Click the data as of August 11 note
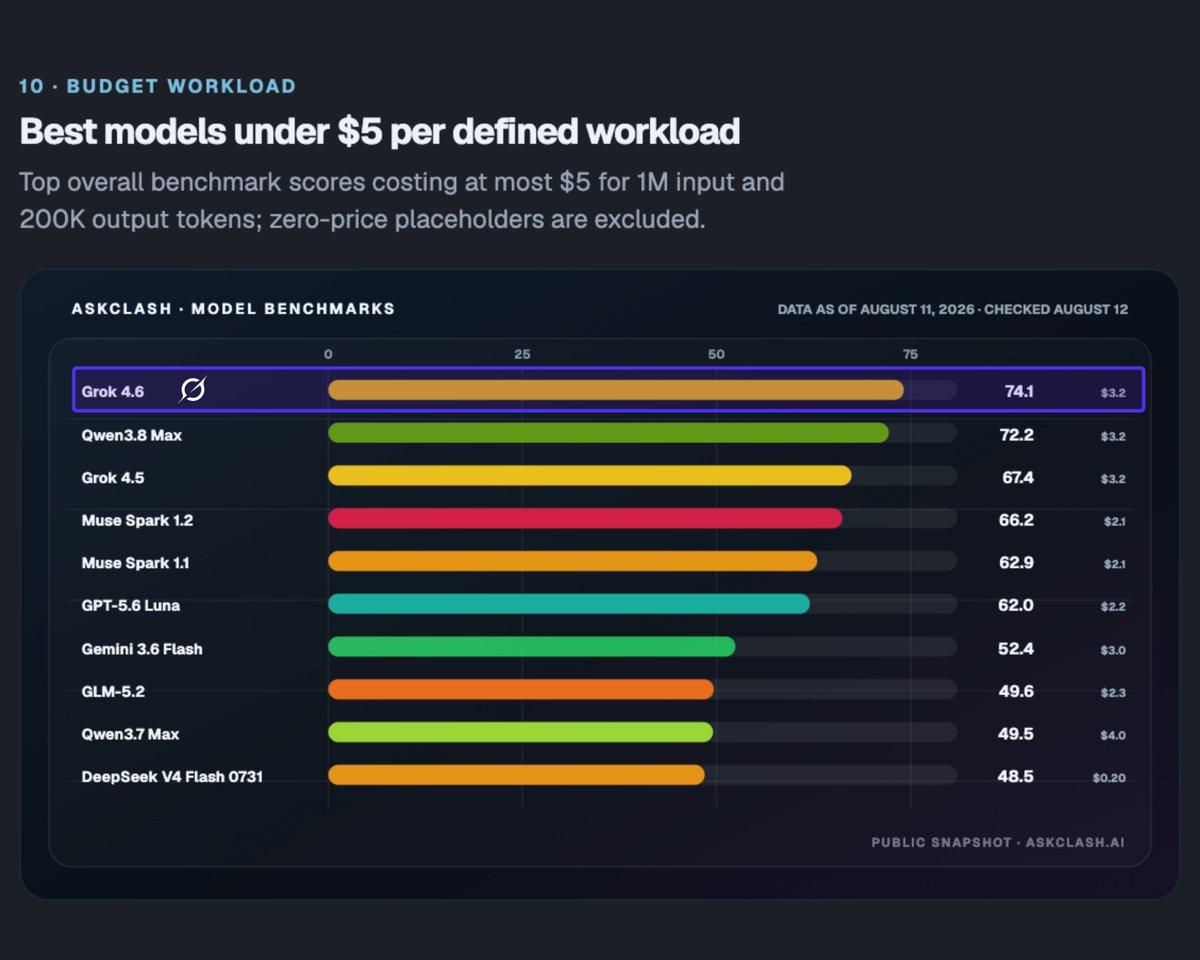Screen dimensions: 1200x960 [953, 309]
